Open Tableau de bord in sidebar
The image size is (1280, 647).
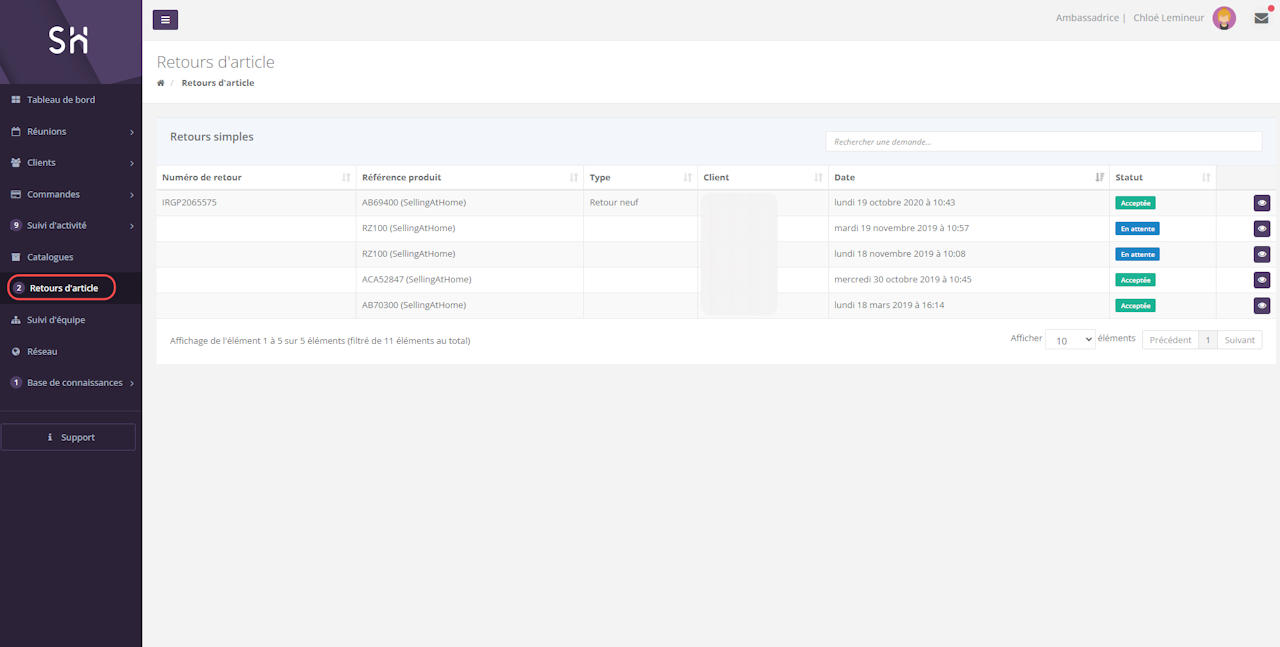click(60, 100)
